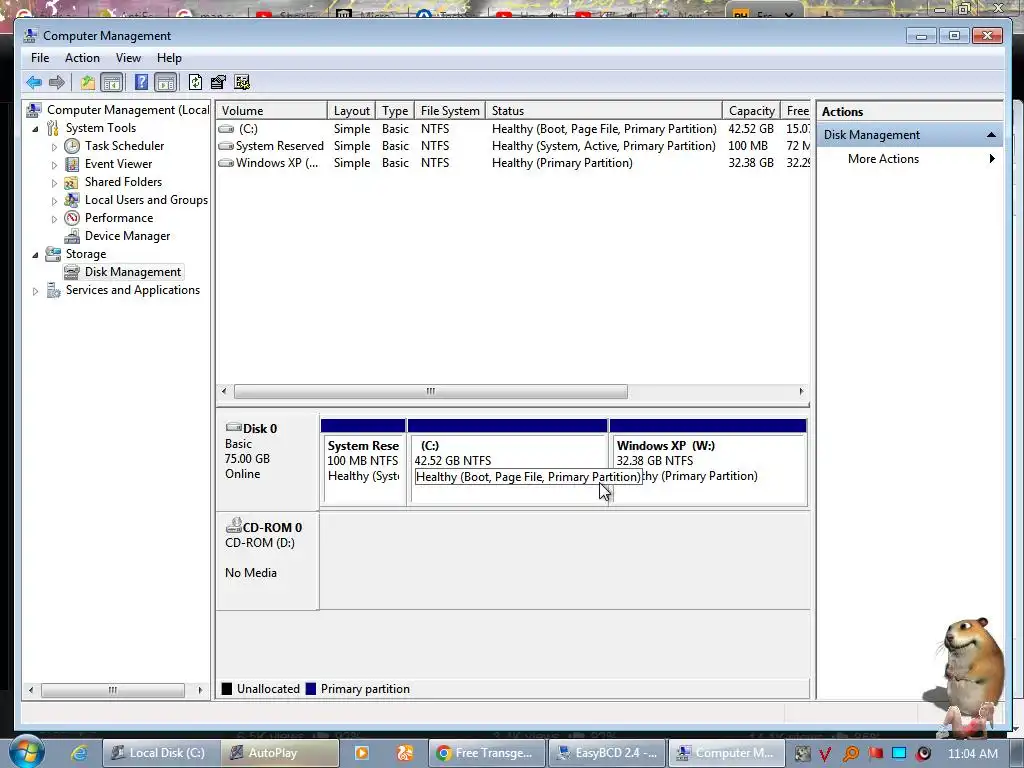Viewport: 1024px width, 768px height.
Task: Collapse the Storage node
Action: [x=35, y=255]
